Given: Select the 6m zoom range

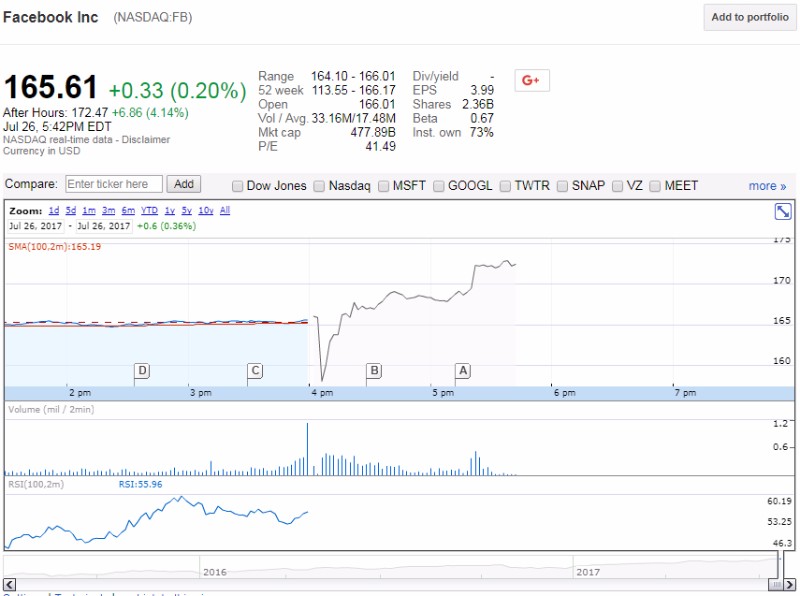Looking at the screenshot, I should 128,210.
